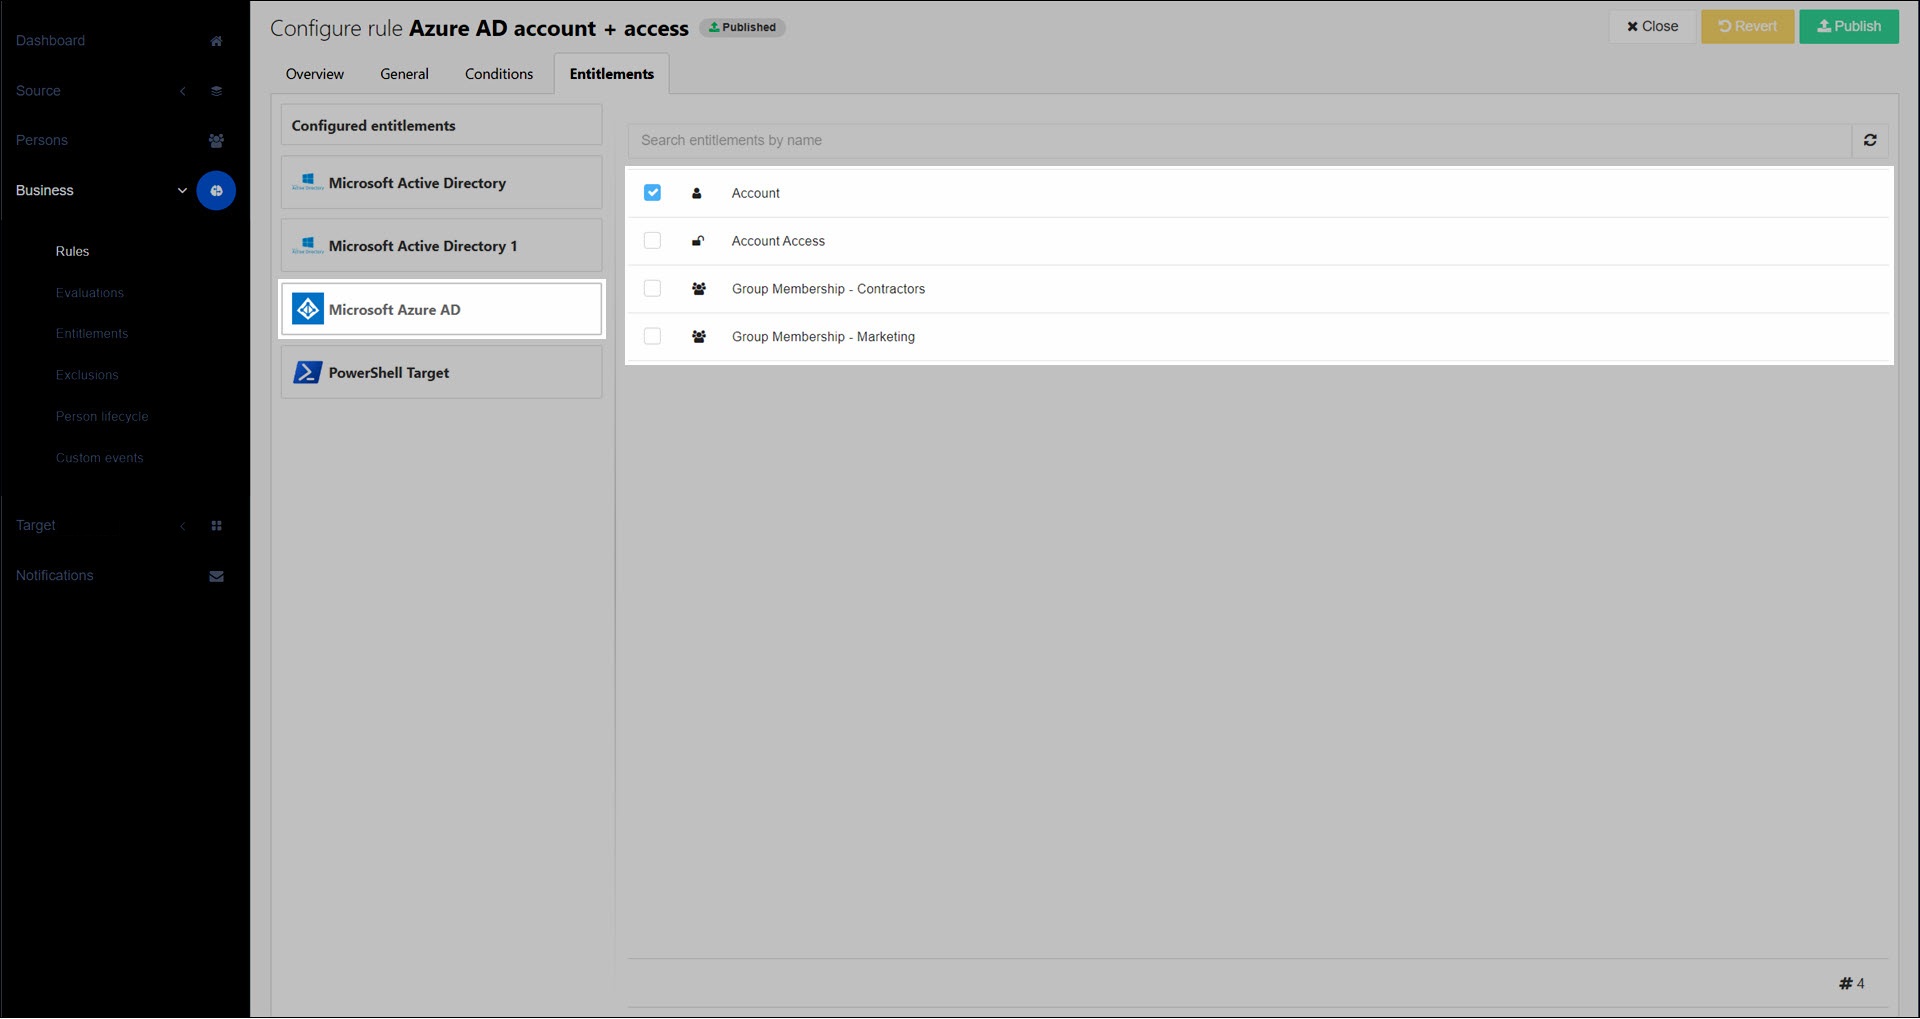This screenshot has height=1019, width=1920.
Task: Click the Microsoft Active Directory Windows logo icon
Action: [x=307, y=182]
